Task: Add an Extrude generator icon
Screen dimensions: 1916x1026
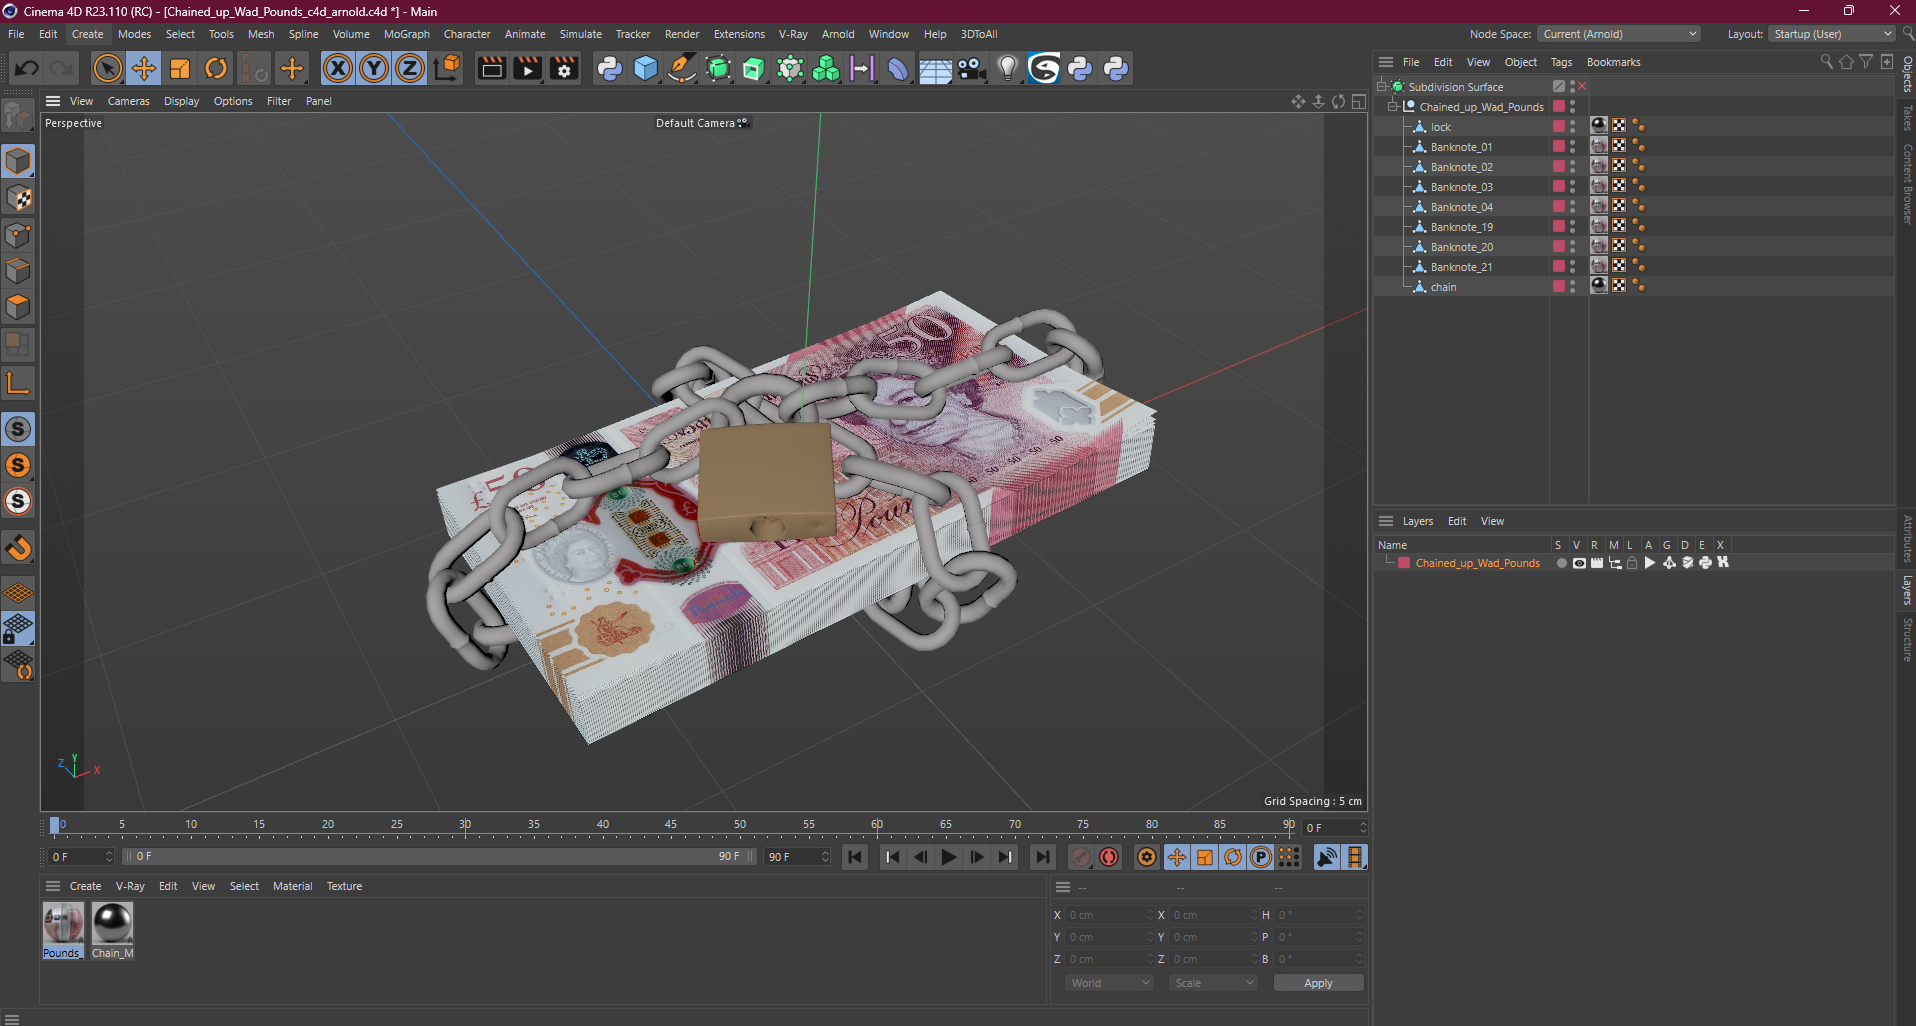Action: [754, 68]
